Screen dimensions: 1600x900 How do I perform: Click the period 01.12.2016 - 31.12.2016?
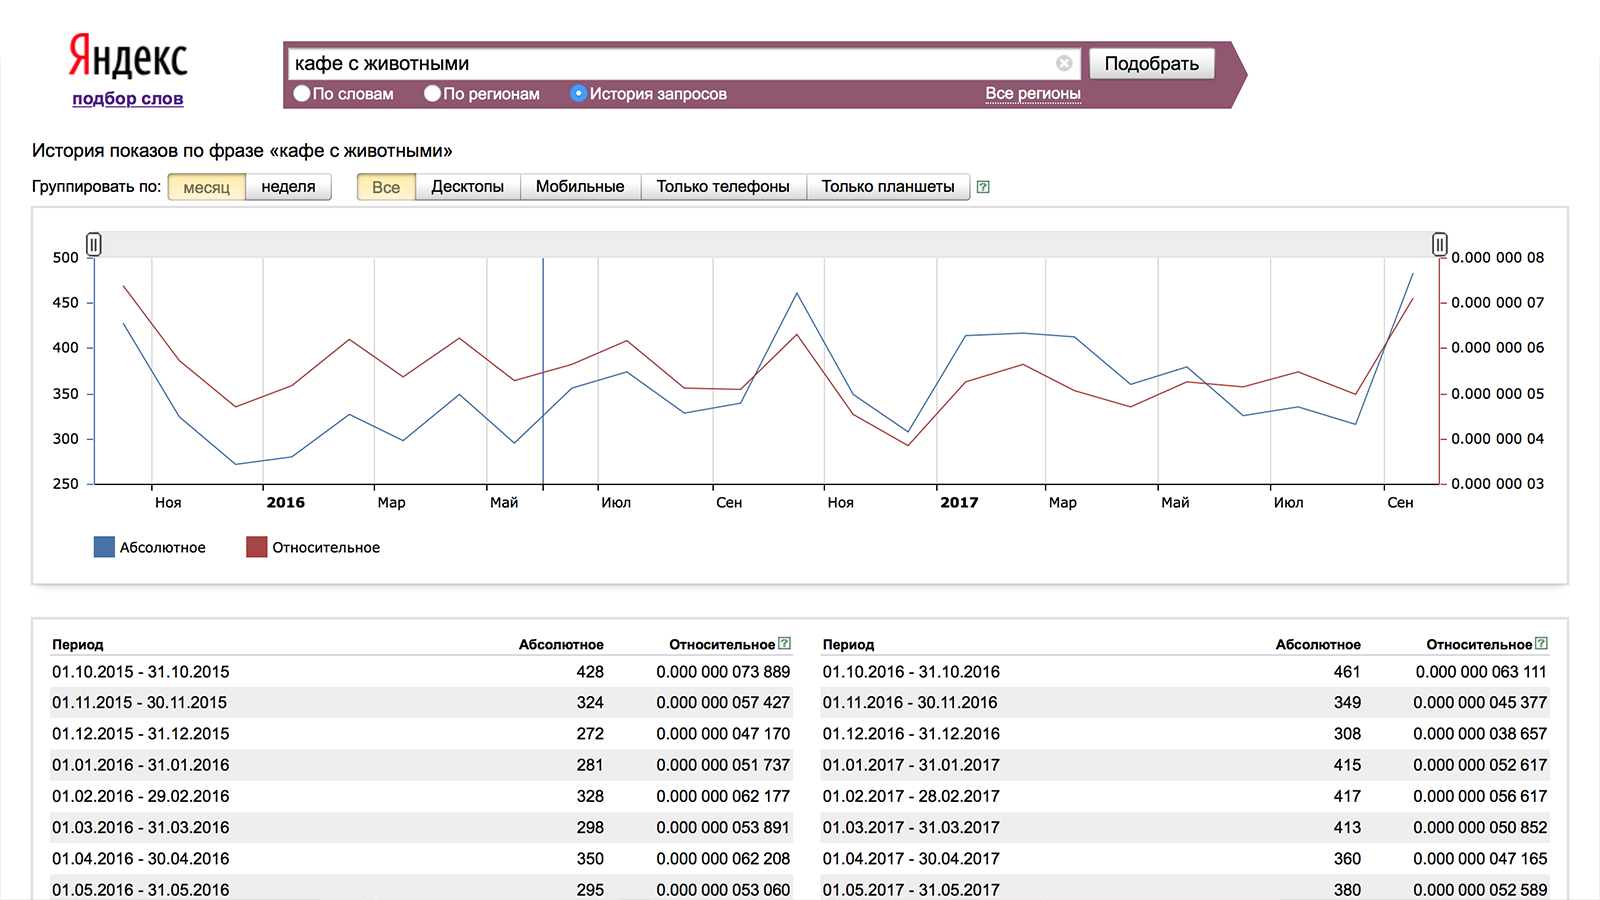click(911, 734)
